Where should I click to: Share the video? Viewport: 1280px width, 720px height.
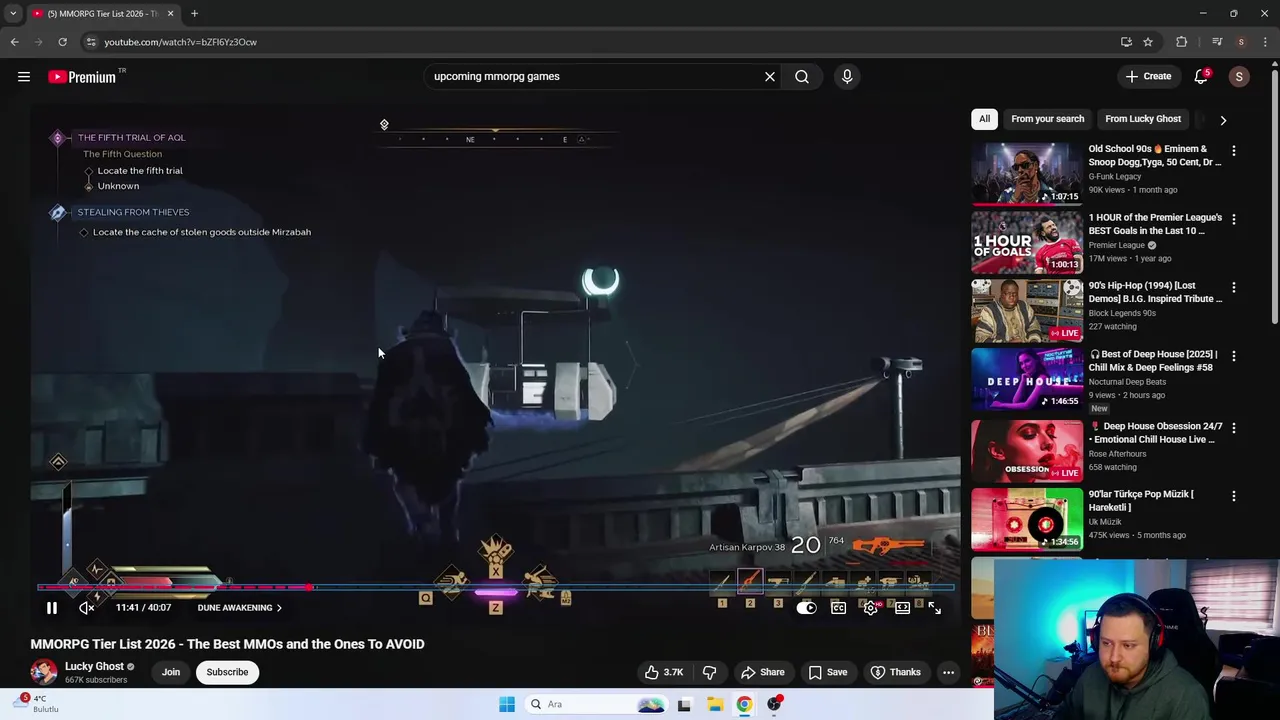763,672
